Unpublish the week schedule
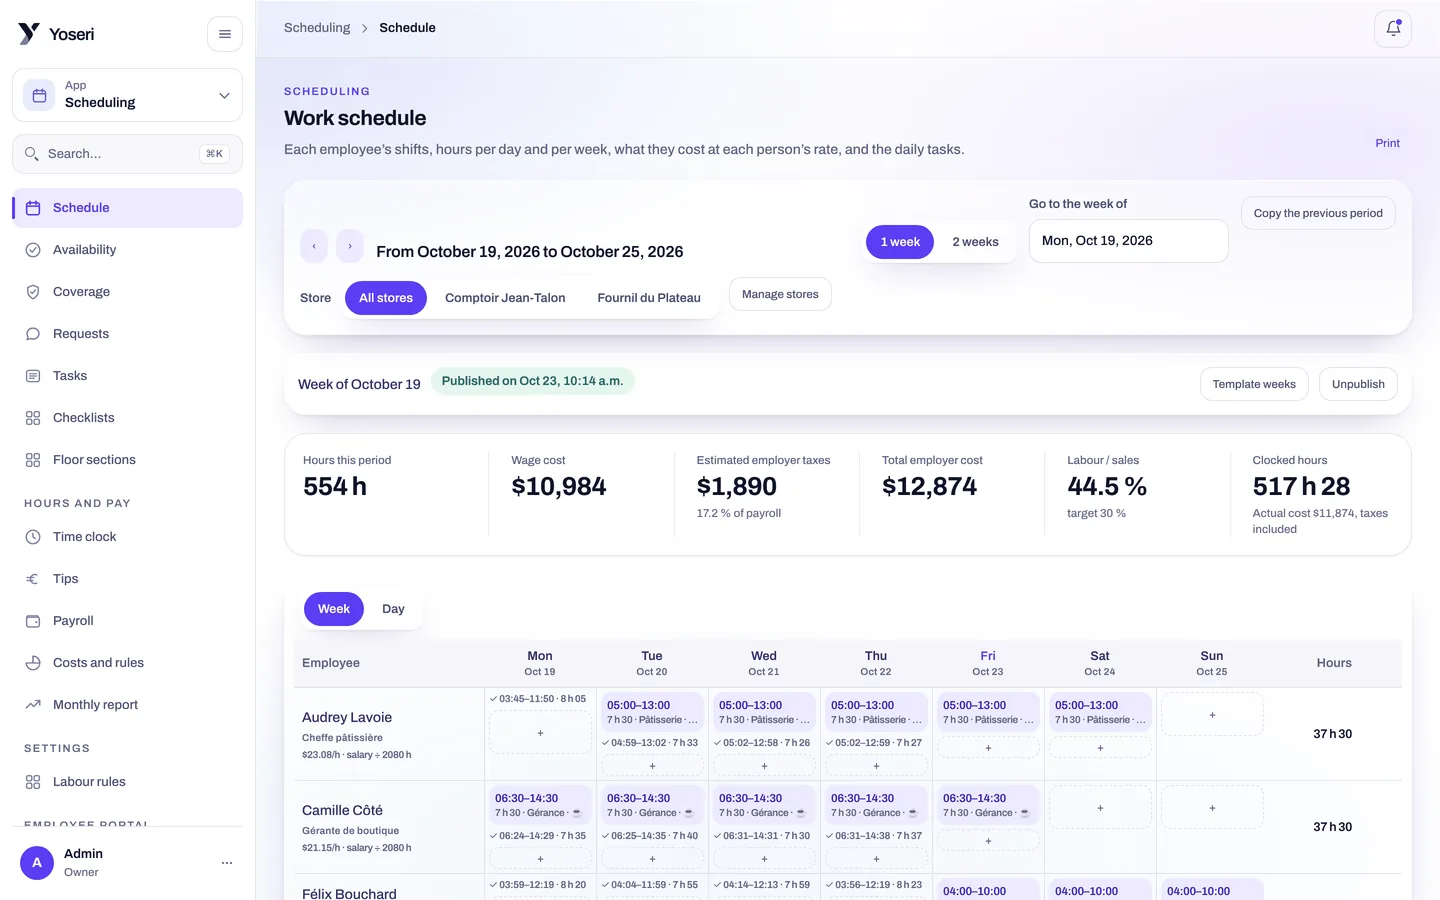The height and width of the screenshot is (900, 1440). coord(1358,384)
